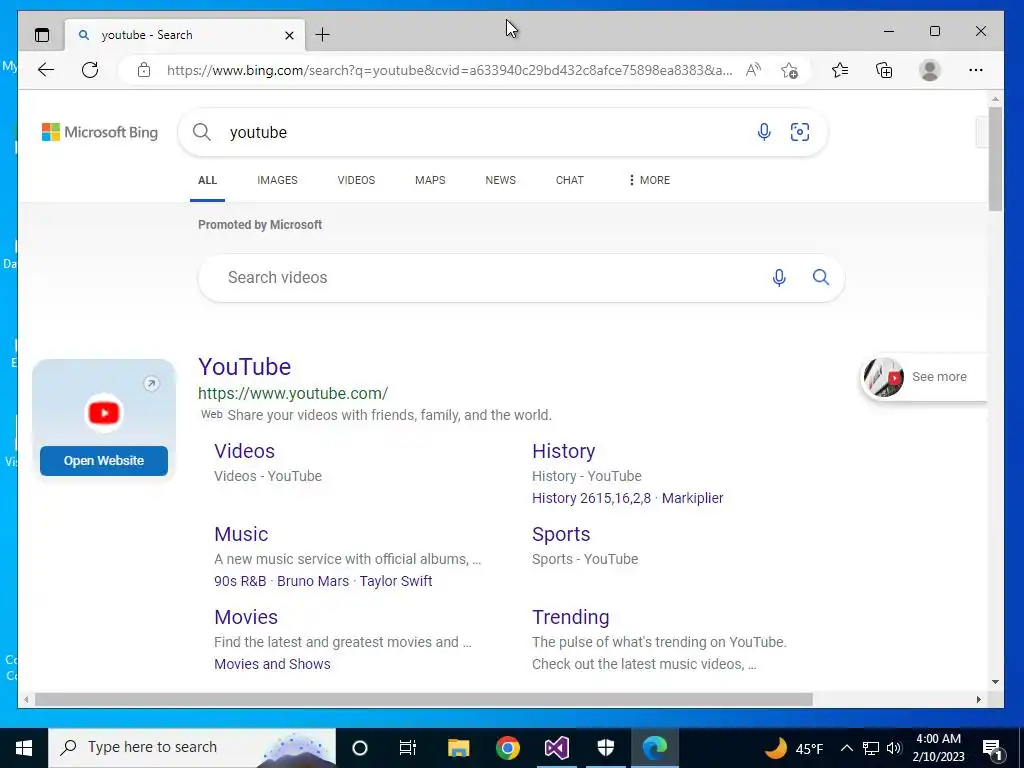Open the taskbar weather 45°F widget
This screenshot has width=1024, height=768.
pyautogui.click(x=793, y=748)
